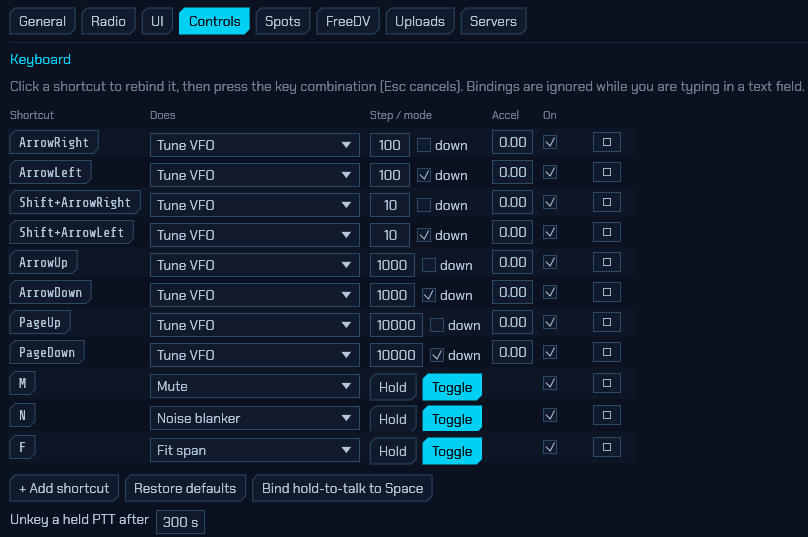The width and height of the screenshot is (808, 537).
Task: Open the UI tab
Action: 157,21
